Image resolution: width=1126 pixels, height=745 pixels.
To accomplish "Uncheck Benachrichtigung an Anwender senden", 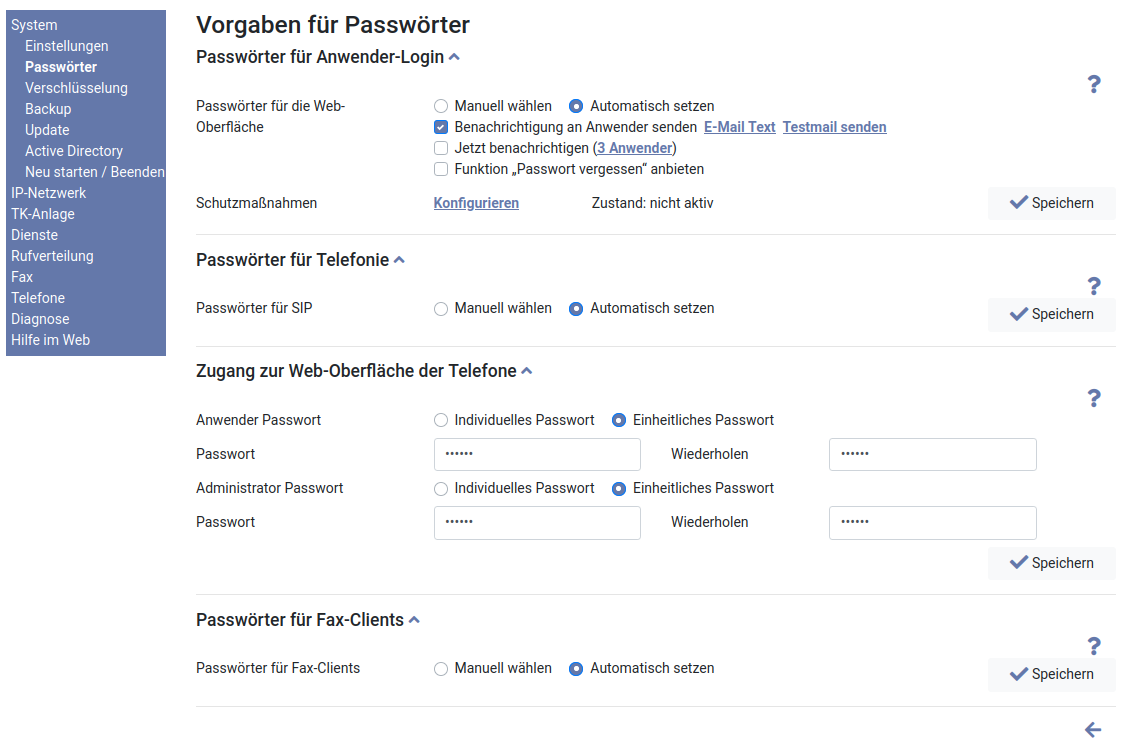I will (441, 127).
